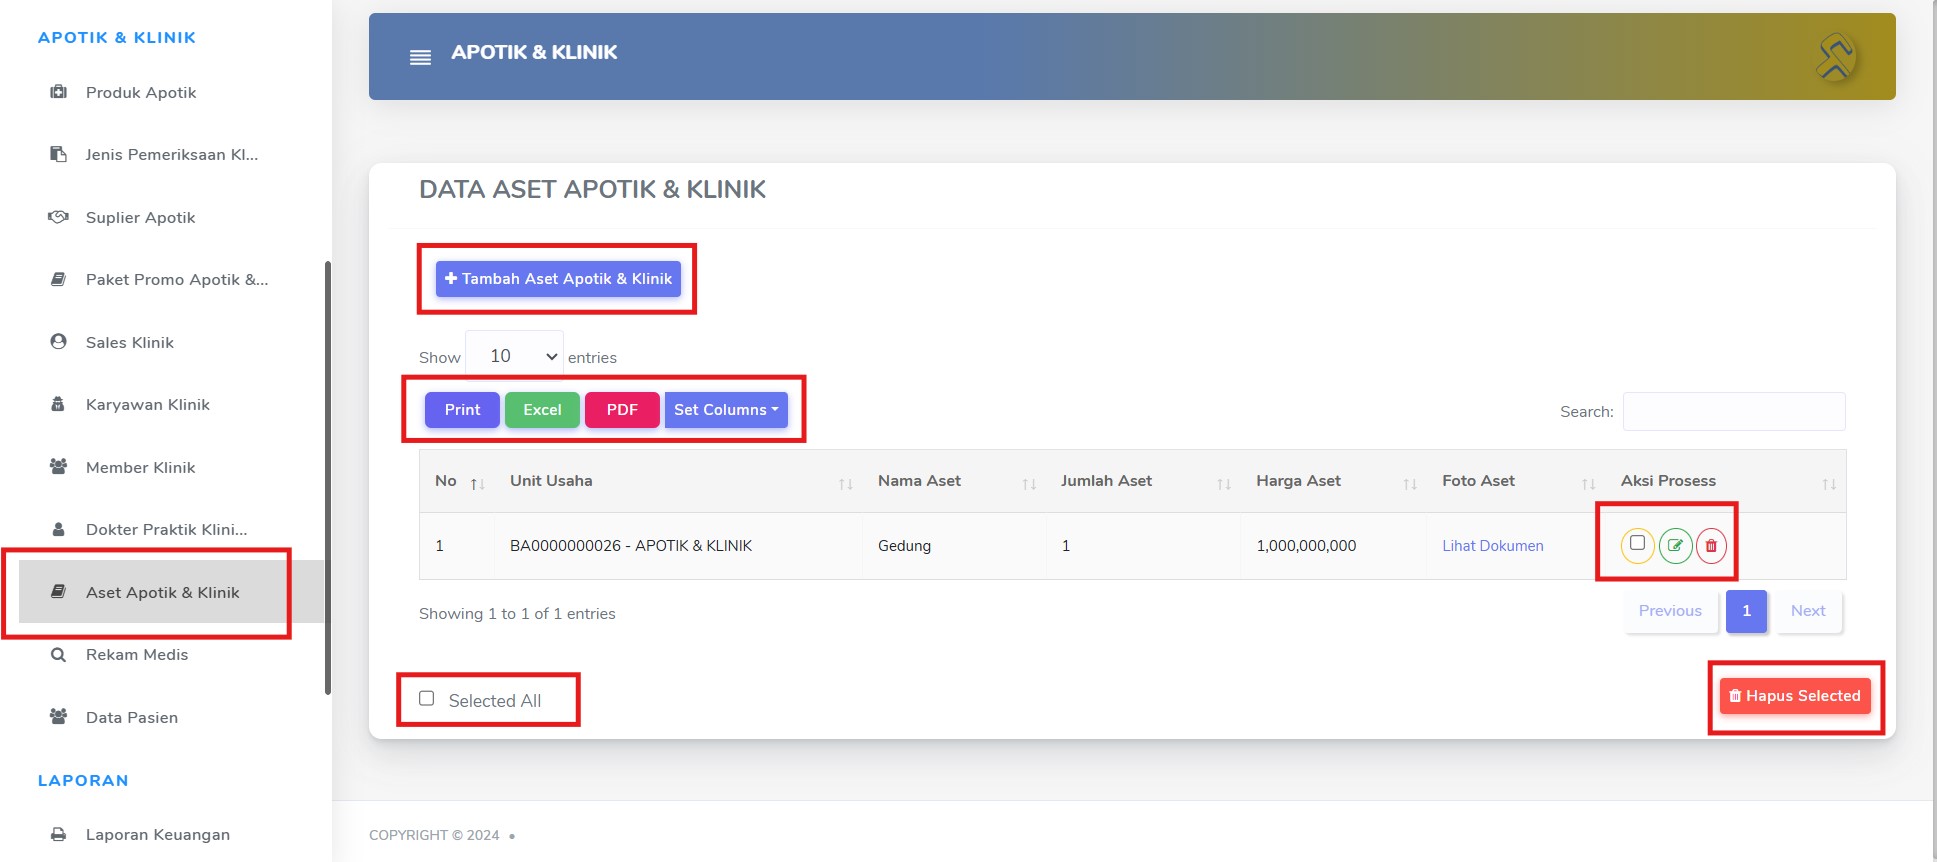Click the Member Klinik group icon
The height and width of the screenshot is (862, 1937).
tap(59, 467)
